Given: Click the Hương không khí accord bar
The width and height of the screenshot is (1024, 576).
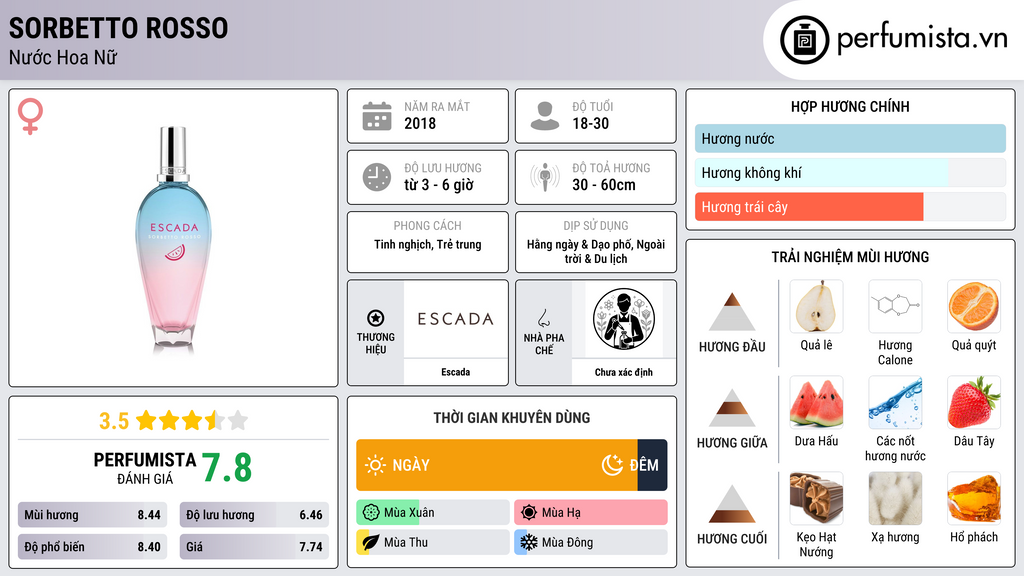Looking at the screenshot, I should [x=850, y=172].
